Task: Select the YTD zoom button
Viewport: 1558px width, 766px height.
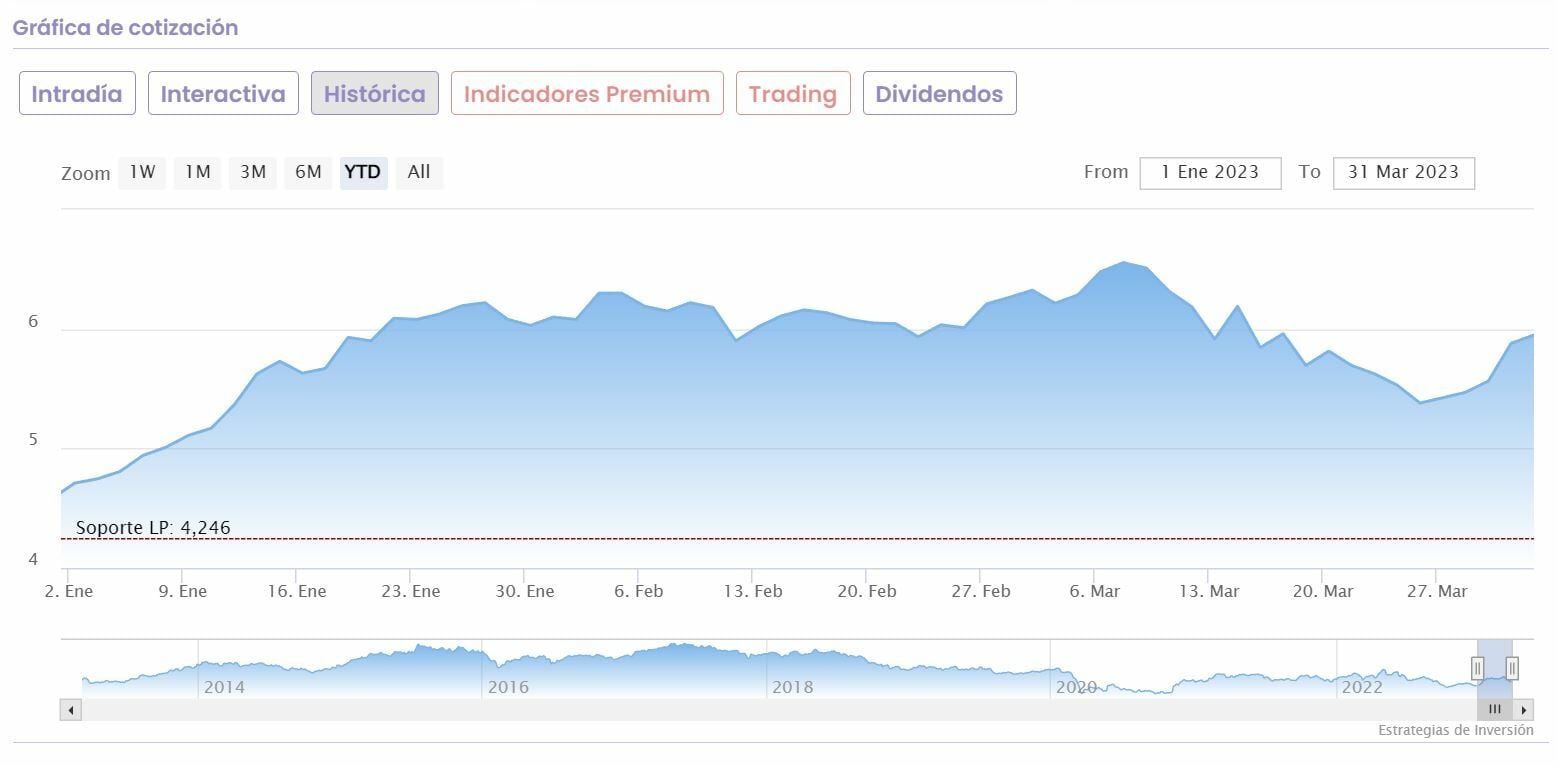Action: tap(363, 172)
